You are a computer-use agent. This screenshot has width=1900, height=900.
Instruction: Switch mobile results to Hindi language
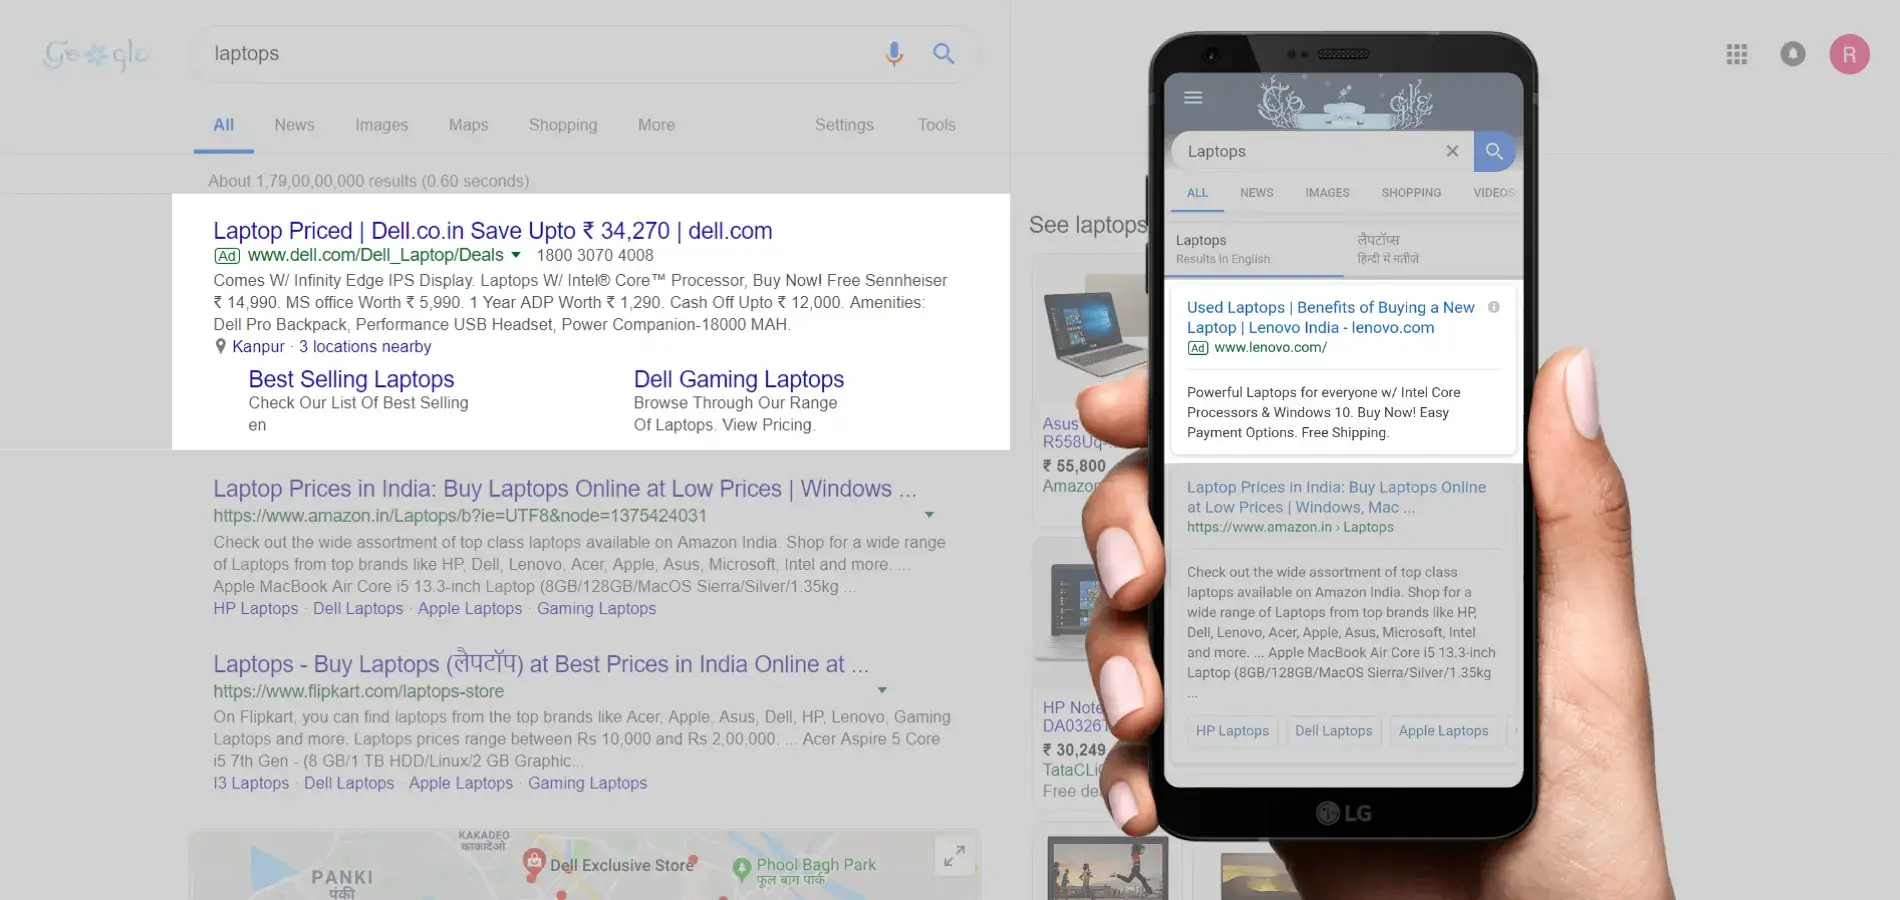[1386, 248]
